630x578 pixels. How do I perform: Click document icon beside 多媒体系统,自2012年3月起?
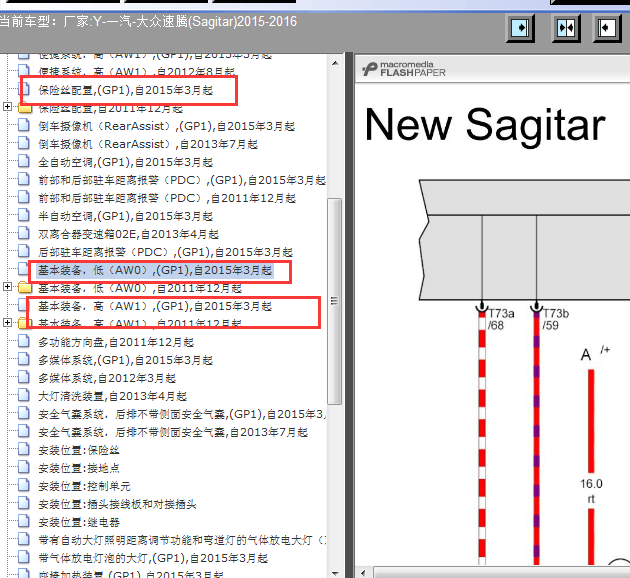[x=24, y=378]
